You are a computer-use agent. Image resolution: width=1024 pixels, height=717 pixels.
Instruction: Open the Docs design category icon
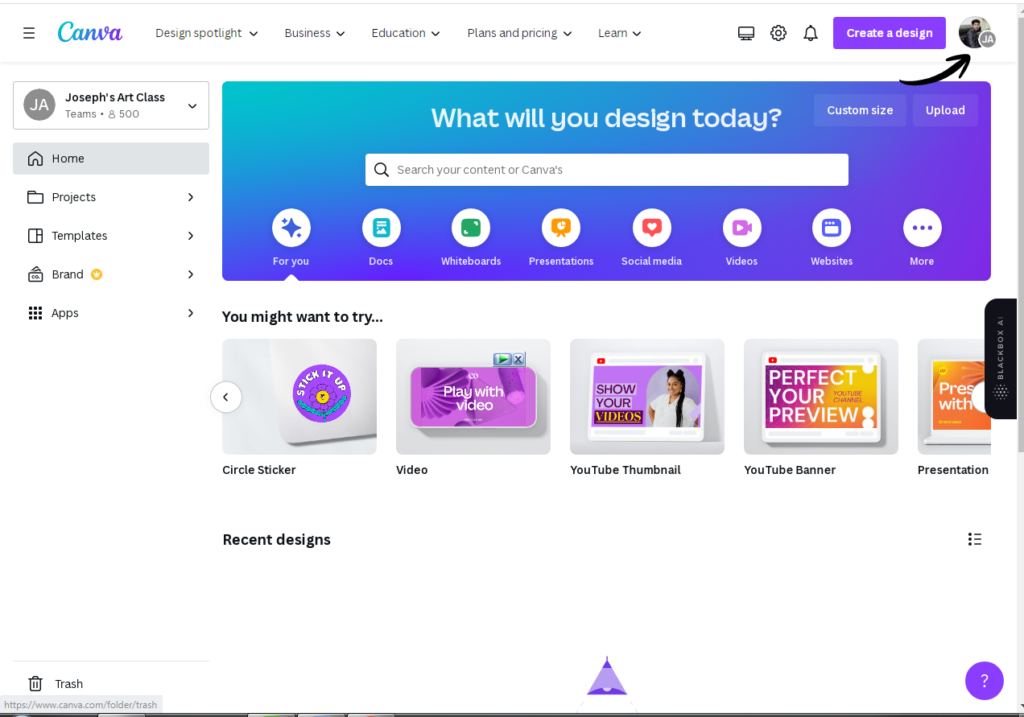(x=381, y=228)
